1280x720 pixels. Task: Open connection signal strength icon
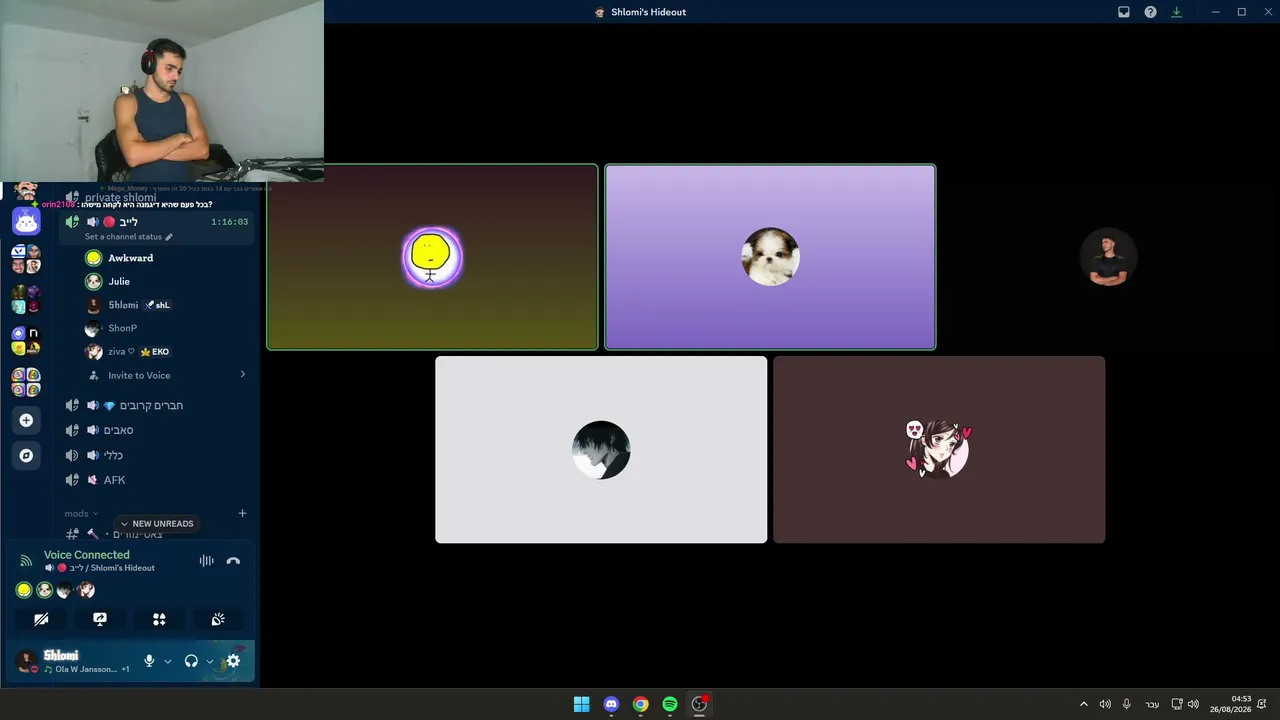26,561
